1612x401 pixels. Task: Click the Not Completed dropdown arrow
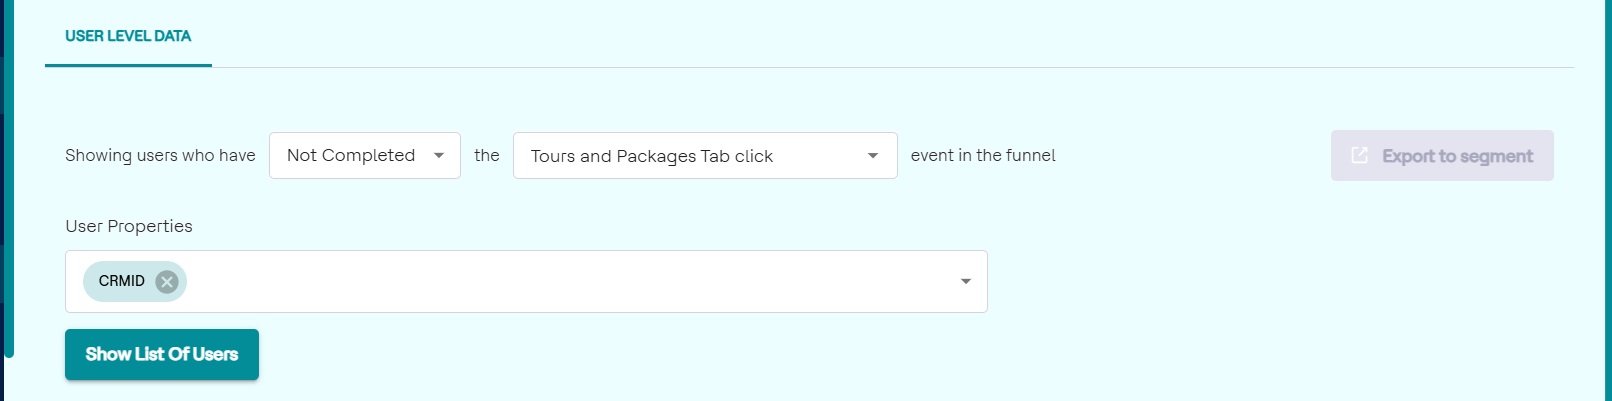[x=438, y=156]
